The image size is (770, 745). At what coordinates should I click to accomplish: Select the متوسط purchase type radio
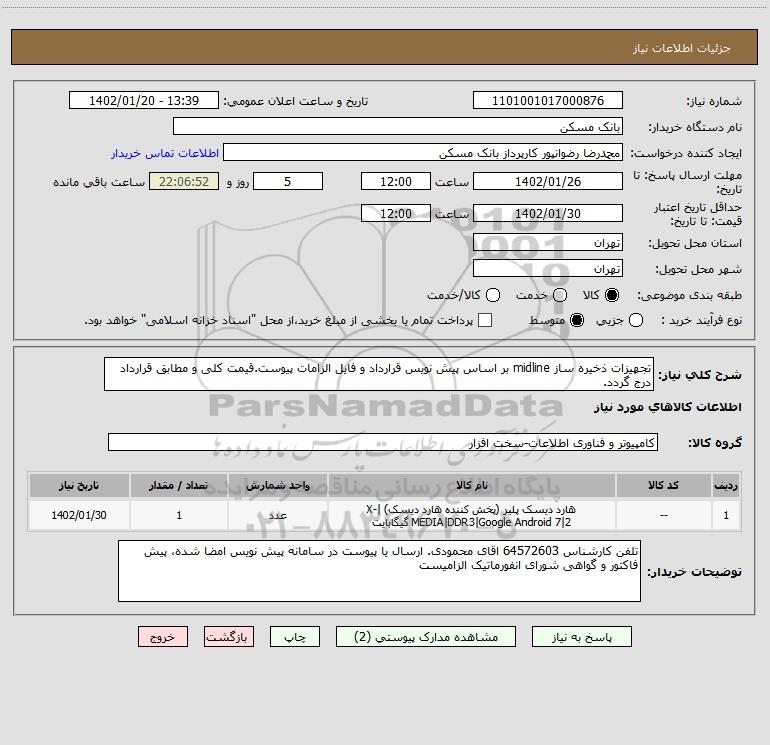[577, 320]
